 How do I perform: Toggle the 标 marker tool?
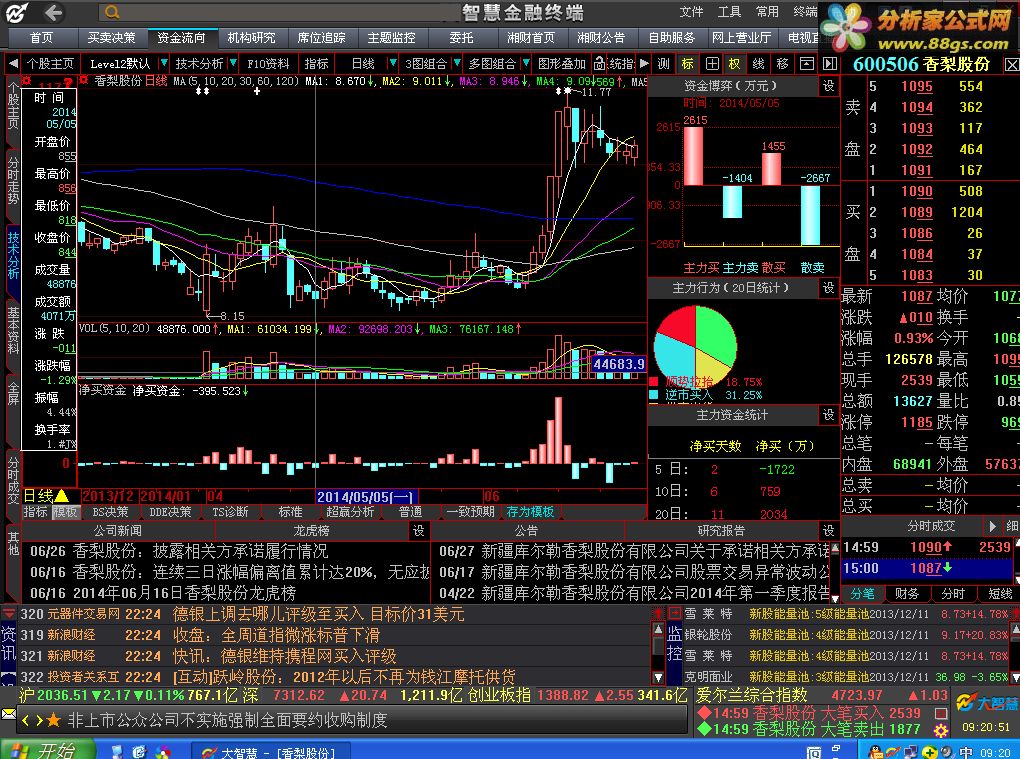click(x=688, y=64)
